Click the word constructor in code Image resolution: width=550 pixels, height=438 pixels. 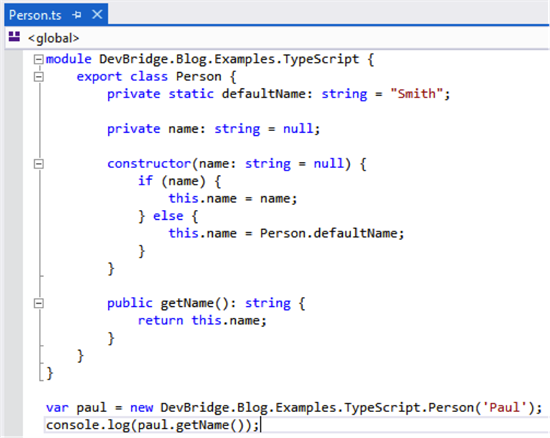[149, 163]
